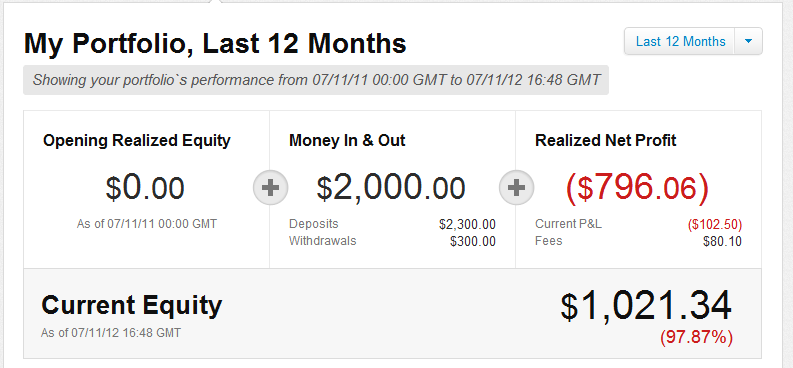Click the Fees $80.10 value
The width and height of the screenshot is (793, 368).
(722, 242)
